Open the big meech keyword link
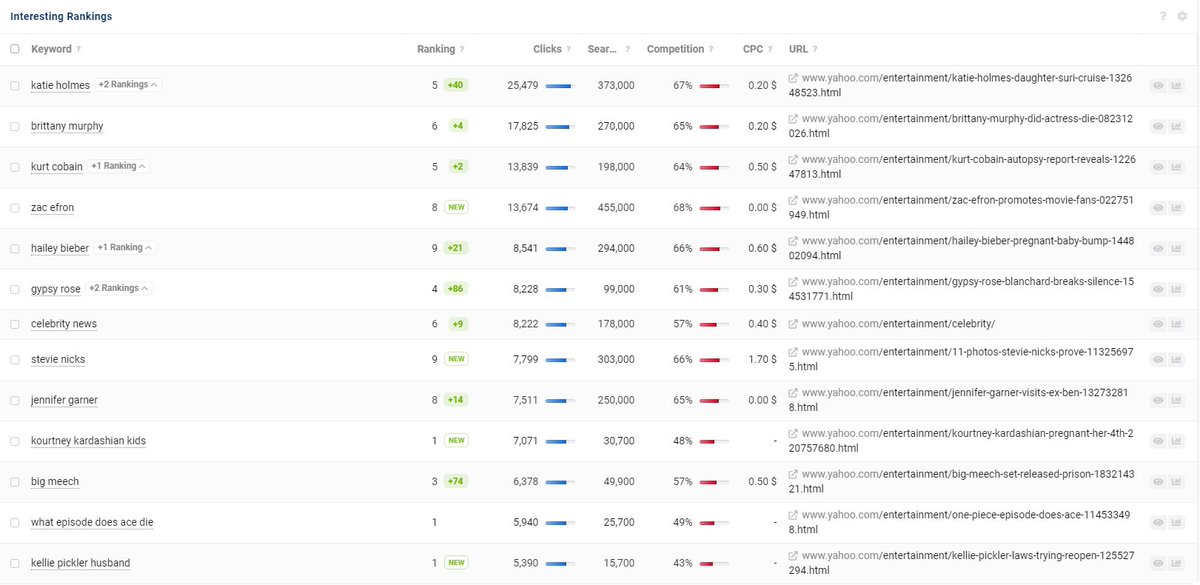Image resolution: width=1200 pixels, height=585 pixels. point(55,482)
